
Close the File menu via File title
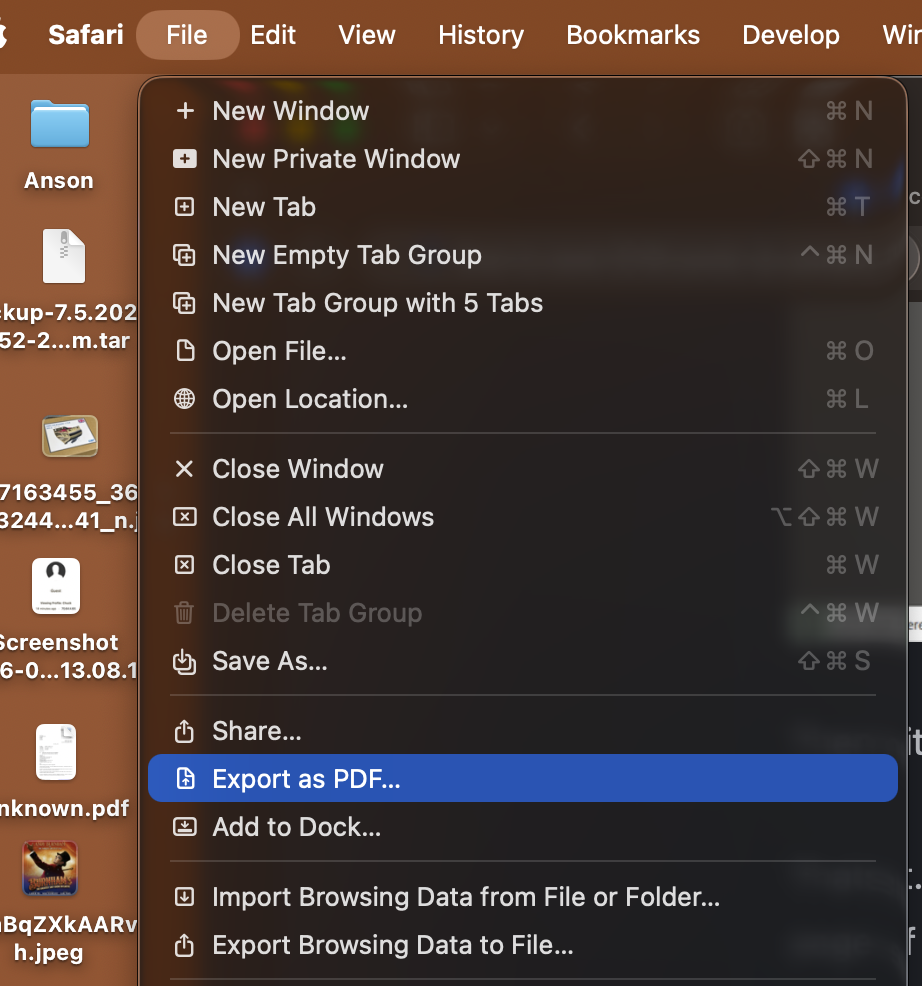[187, 35]
